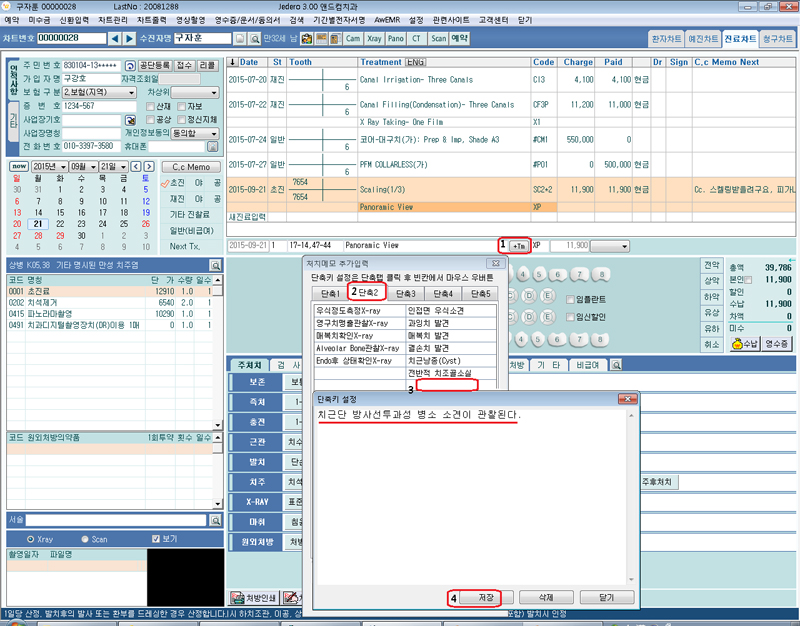Click the refresh icon beside resident number
800x626 pixels.
[129, 64]
